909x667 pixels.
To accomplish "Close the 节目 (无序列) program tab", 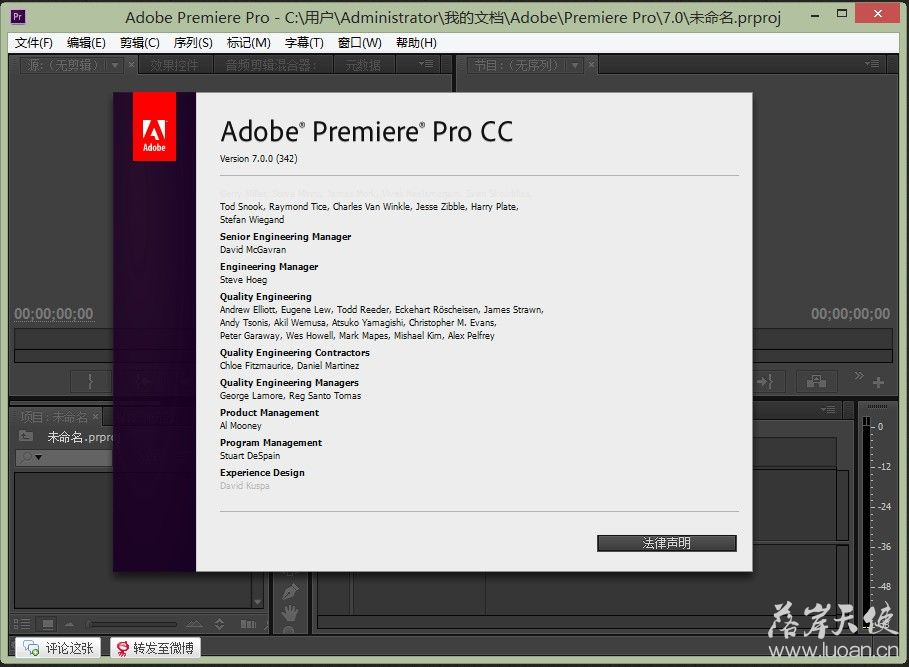I will click(x=591, y=64).
